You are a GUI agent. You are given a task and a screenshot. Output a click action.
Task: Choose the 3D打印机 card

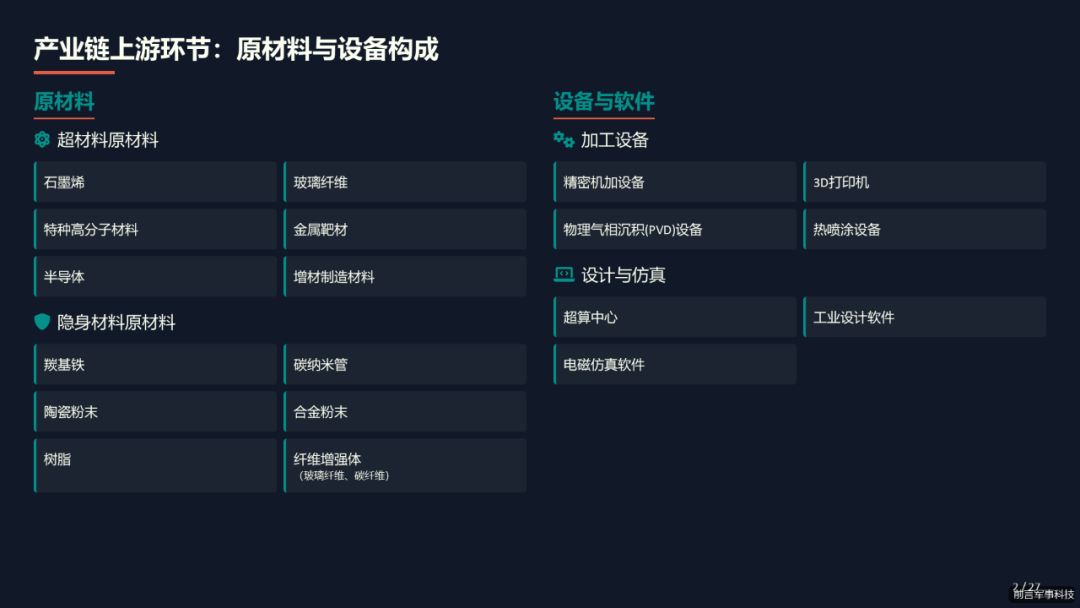(x=925, y=182)
